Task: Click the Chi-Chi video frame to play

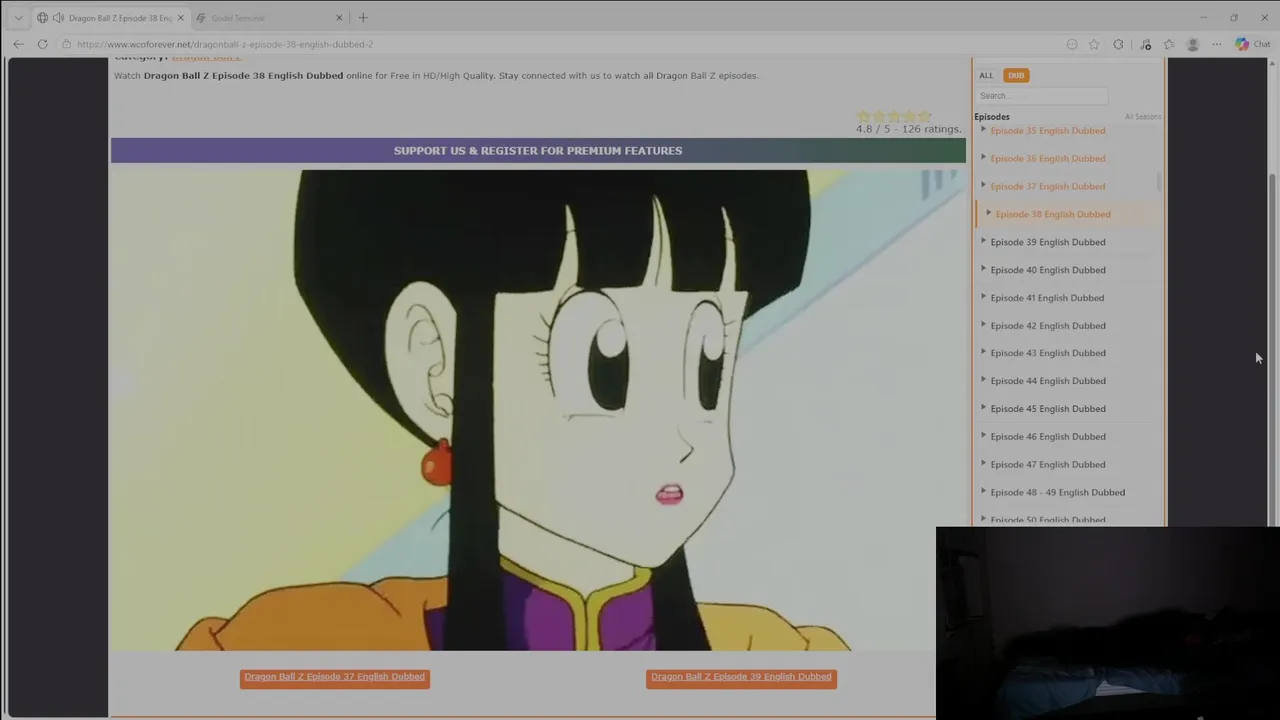Action: pyautogui.click(x=538, y=410)
